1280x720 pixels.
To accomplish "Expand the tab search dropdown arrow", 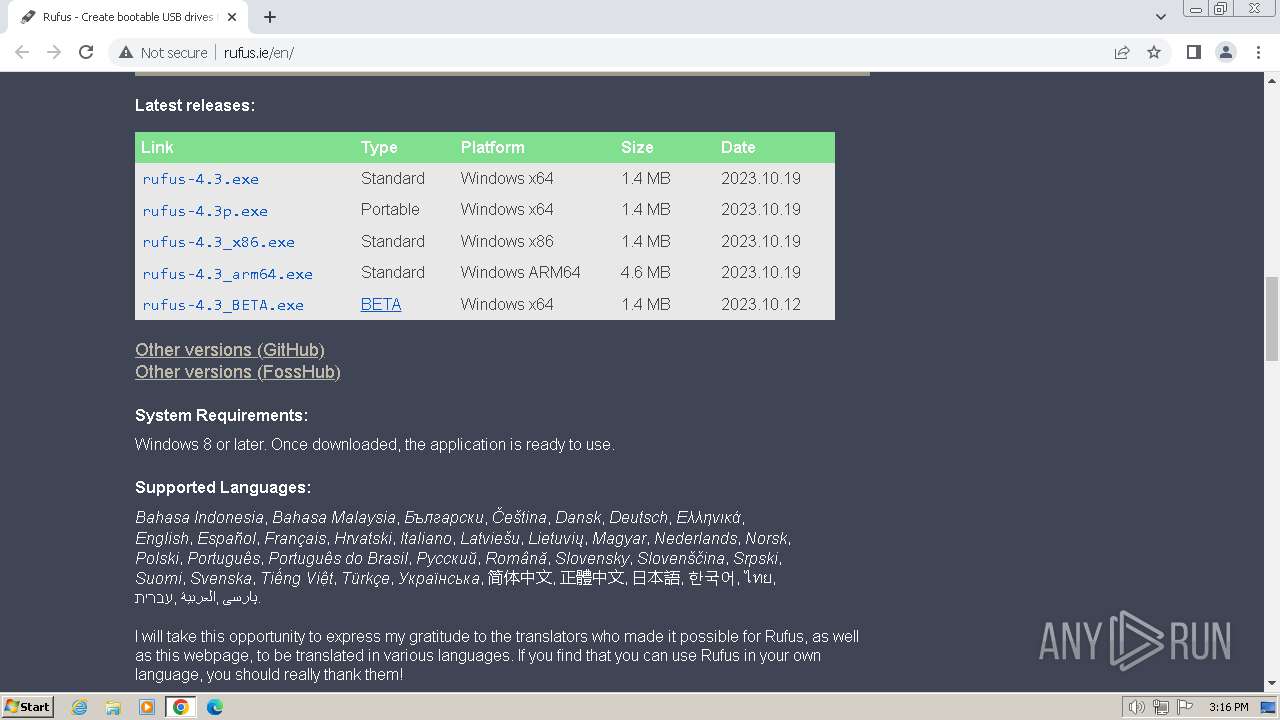I will (x=1160, y=17).
